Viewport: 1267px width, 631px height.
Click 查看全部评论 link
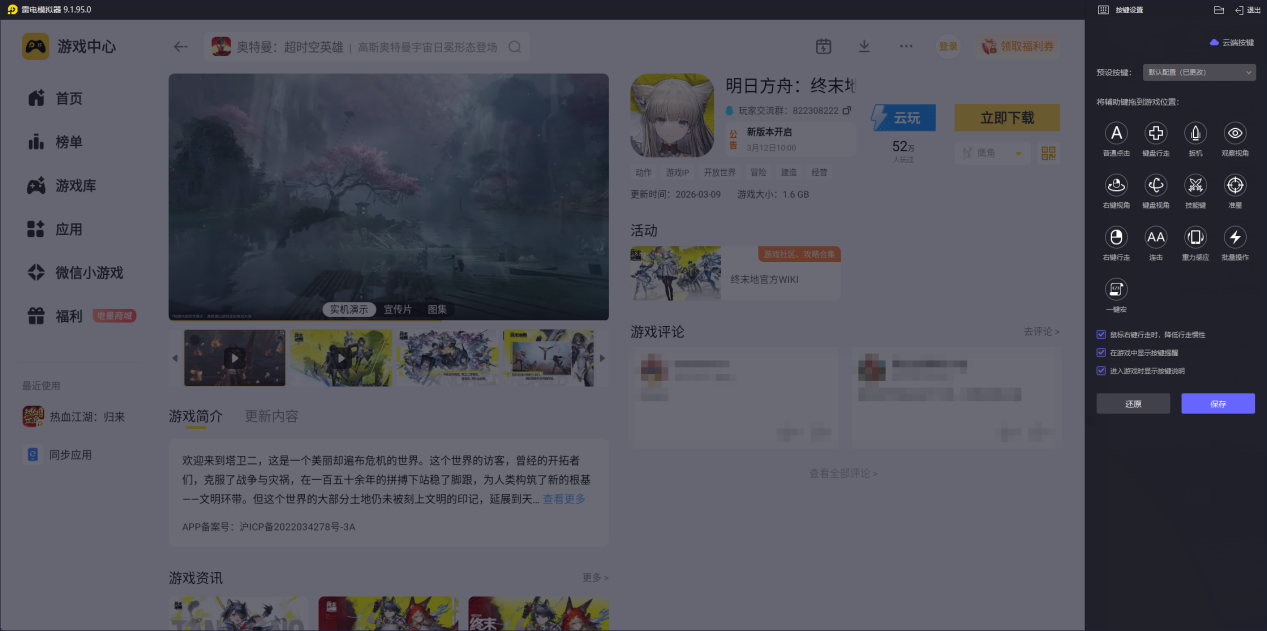tap(844, 473)
